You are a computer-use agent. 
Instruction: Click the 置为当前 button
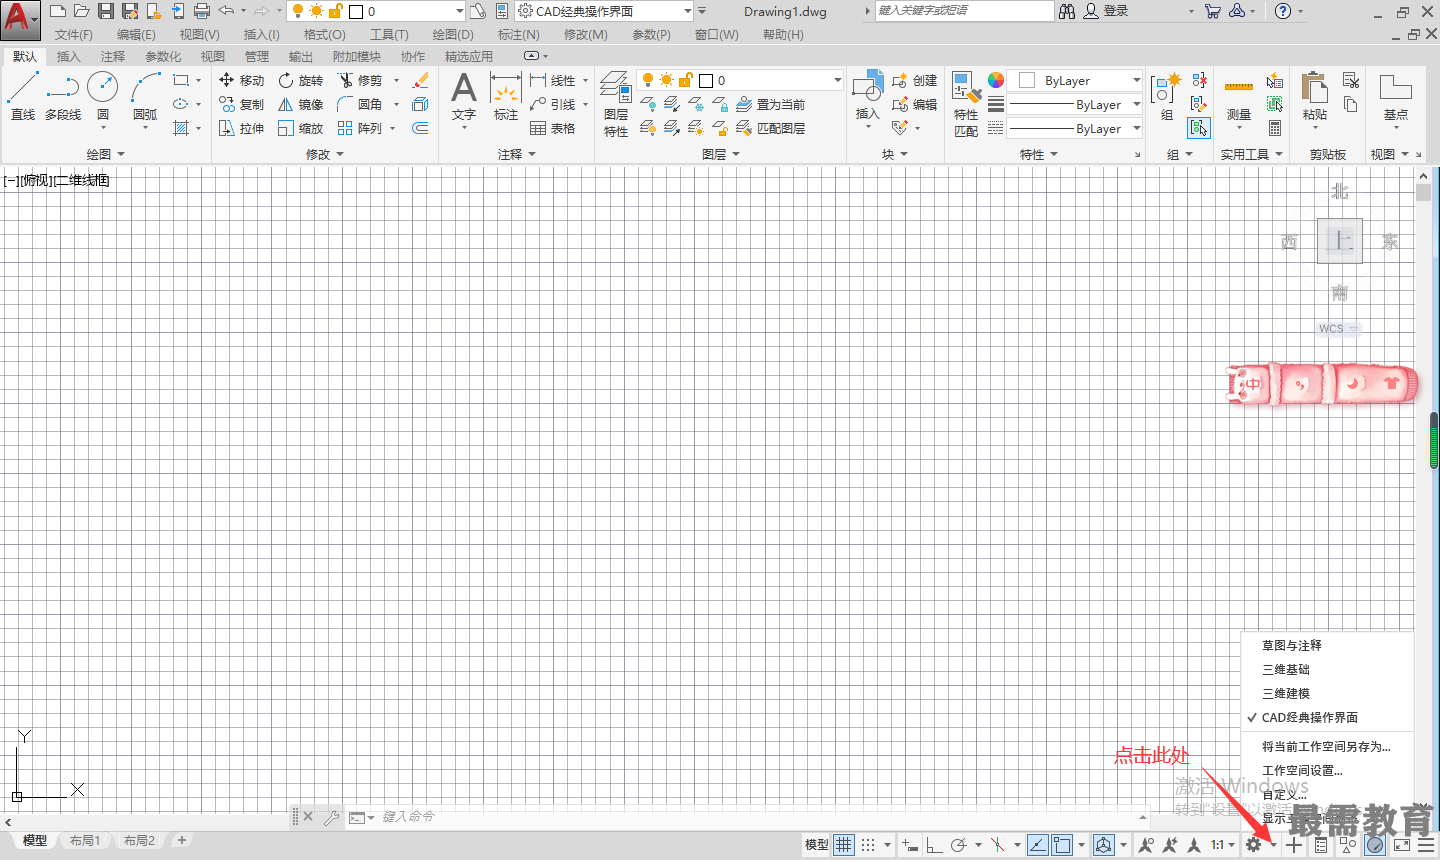coord(771,104)
